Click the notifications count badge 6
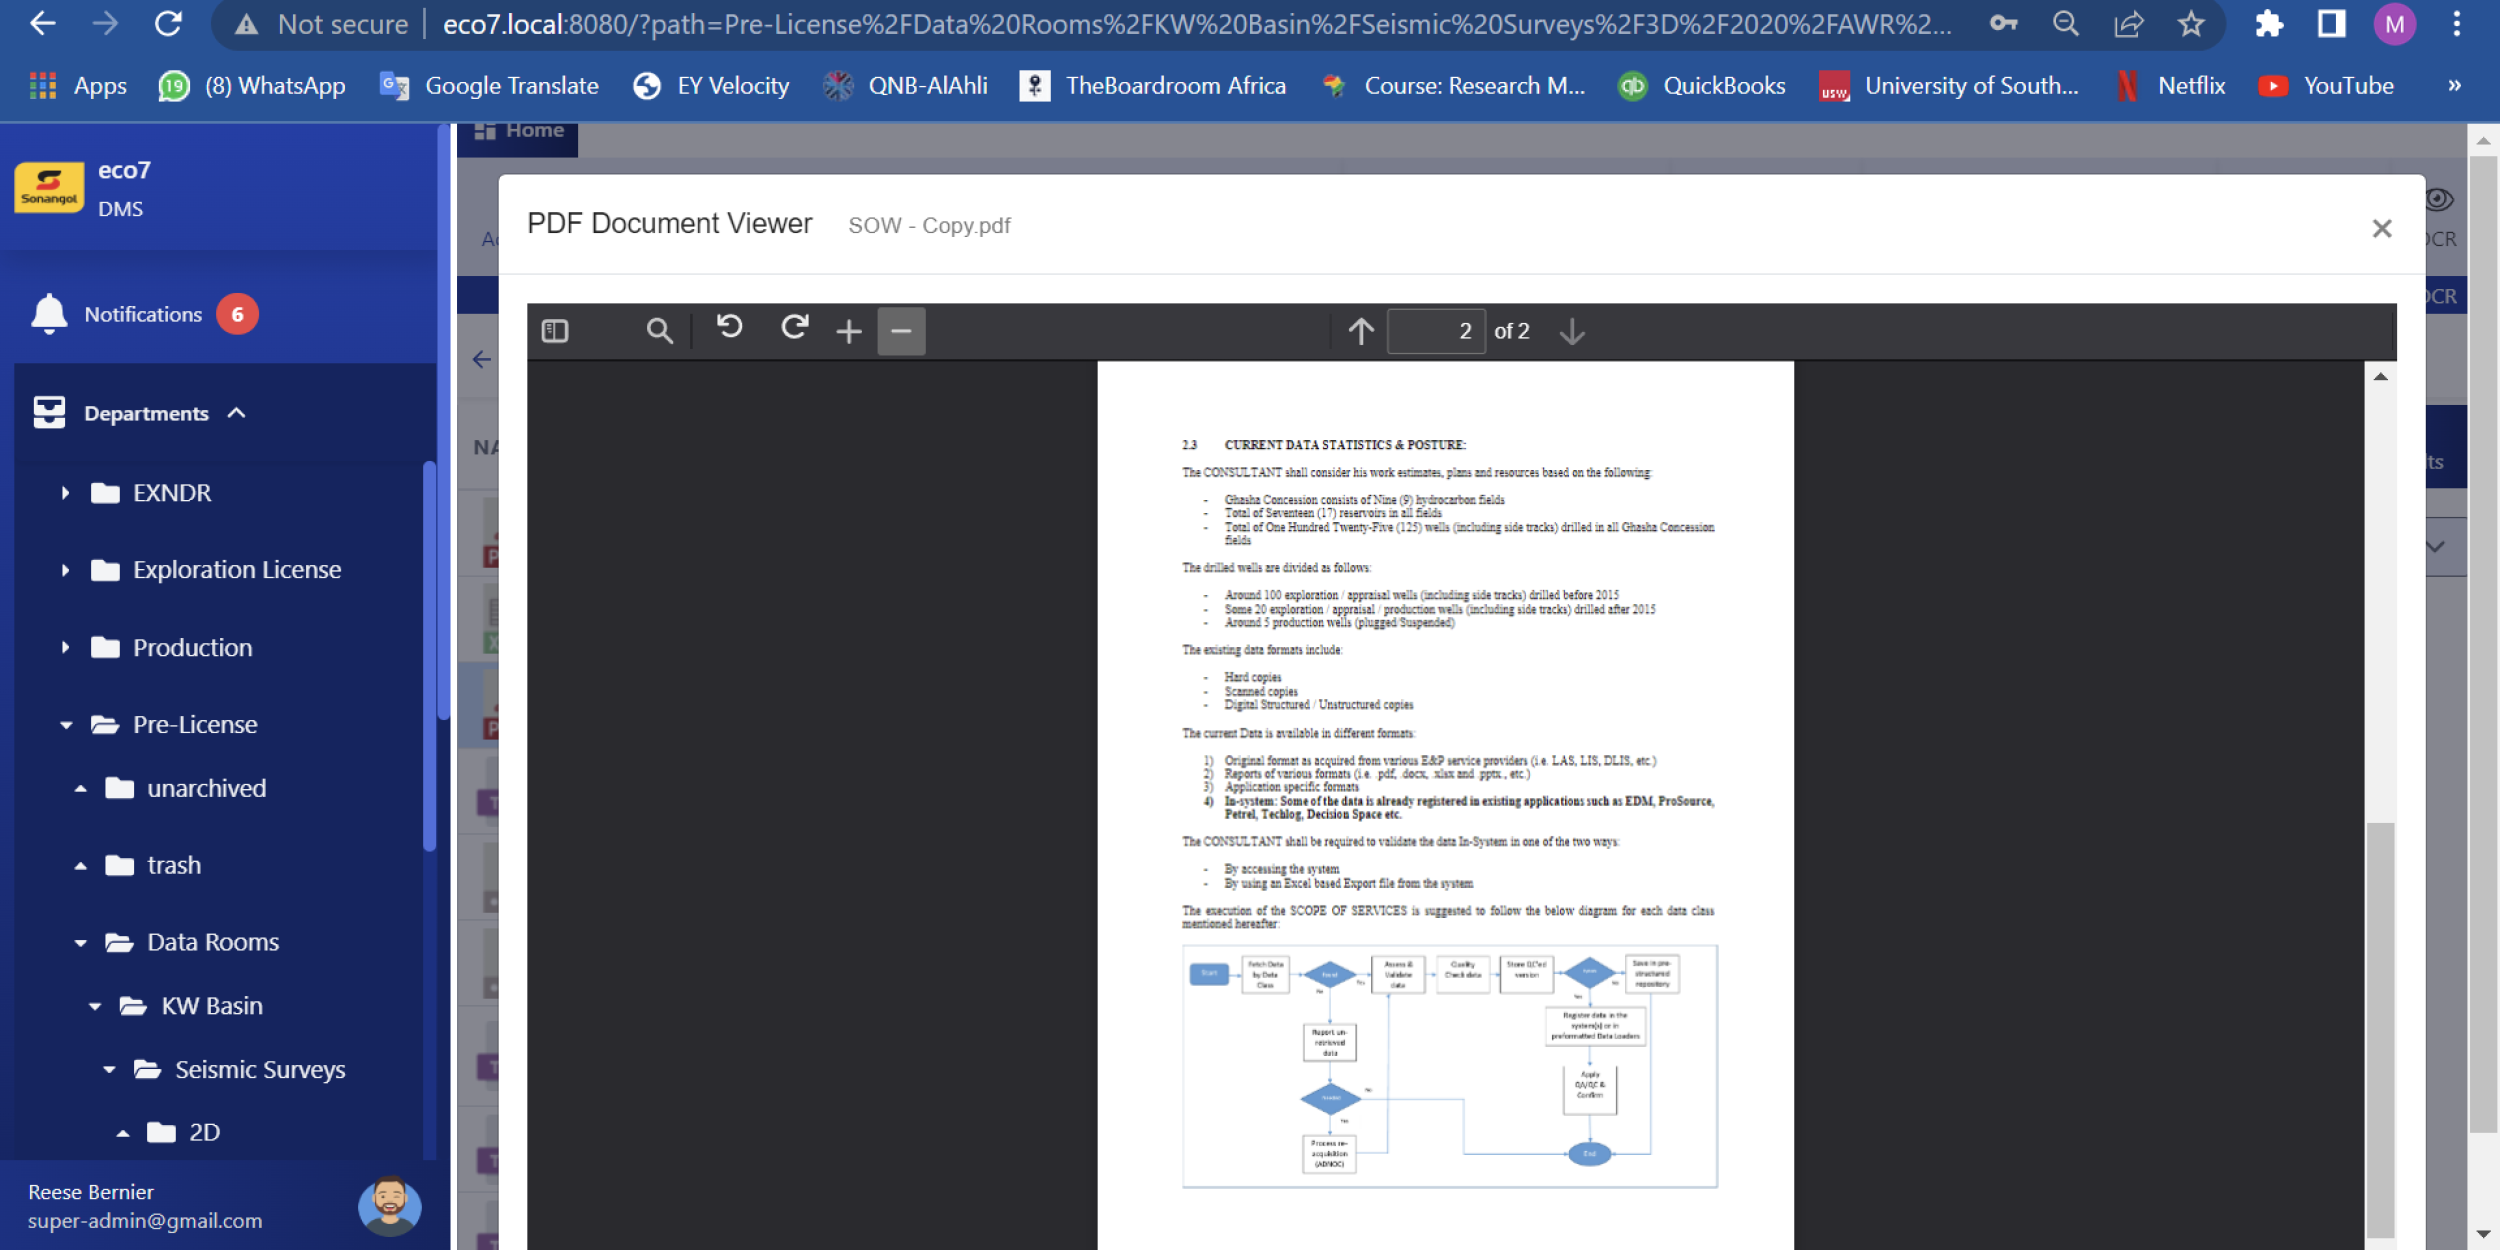This screenshot has height=1250, width=2500. [237, 315]
